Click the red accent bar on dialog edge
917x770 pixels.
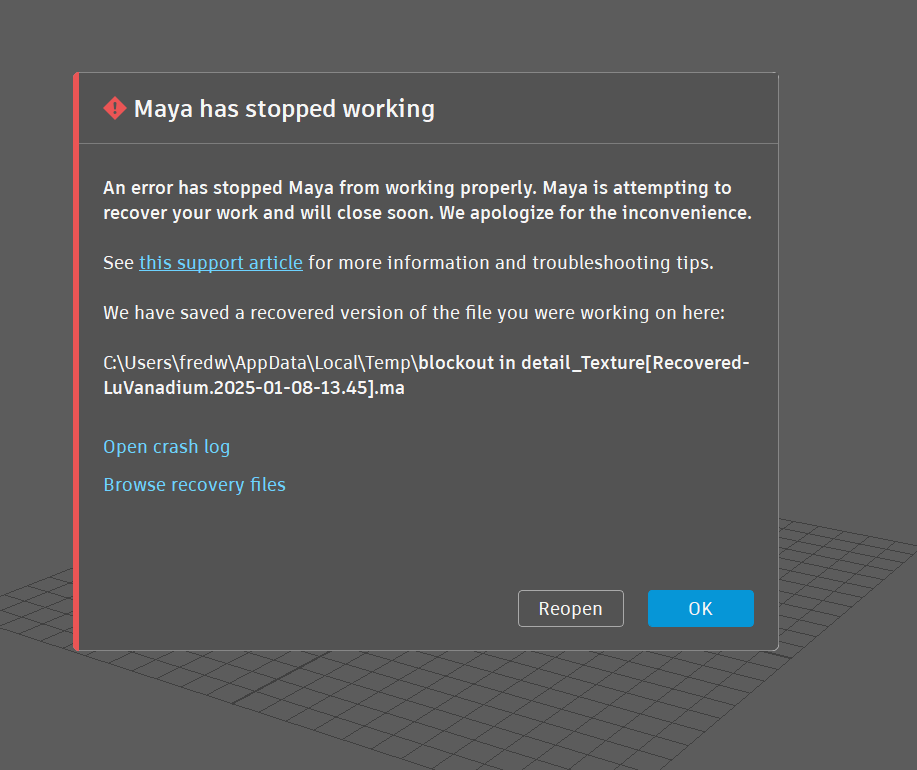pos(76,360)
